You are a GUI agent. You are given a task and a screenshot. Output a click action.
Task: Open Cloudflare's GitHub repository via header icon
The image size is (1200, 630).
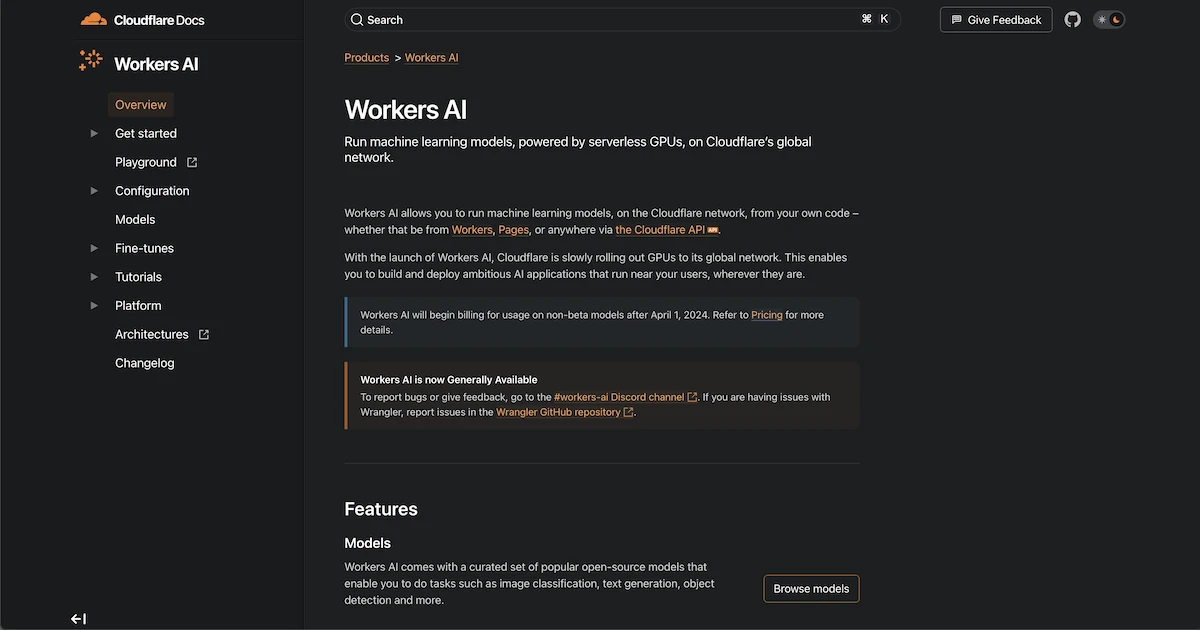pyautogui.click(x=1072, y=19)
